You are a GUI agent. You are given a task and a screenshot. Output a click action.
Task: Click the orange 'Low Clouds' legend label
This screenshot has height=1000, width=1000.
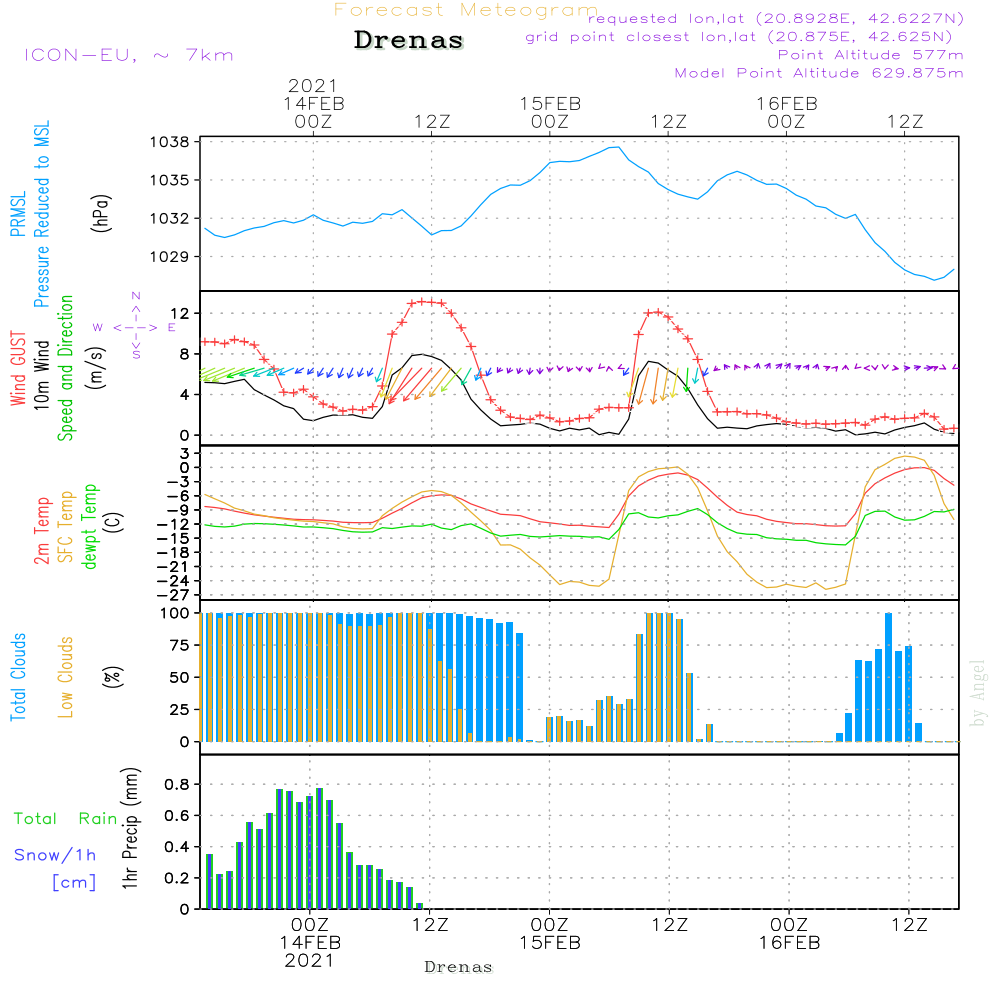66,677
